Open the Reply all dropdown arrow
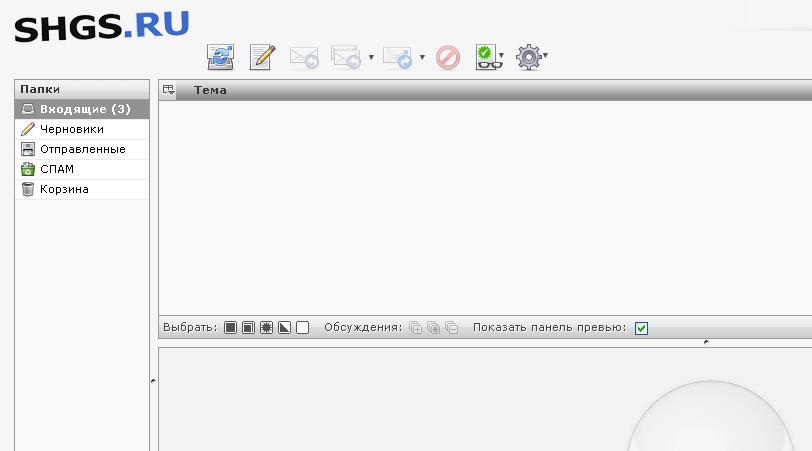This screenshot has width=812, height=451. pyautogui.click(x=371, y=57)
